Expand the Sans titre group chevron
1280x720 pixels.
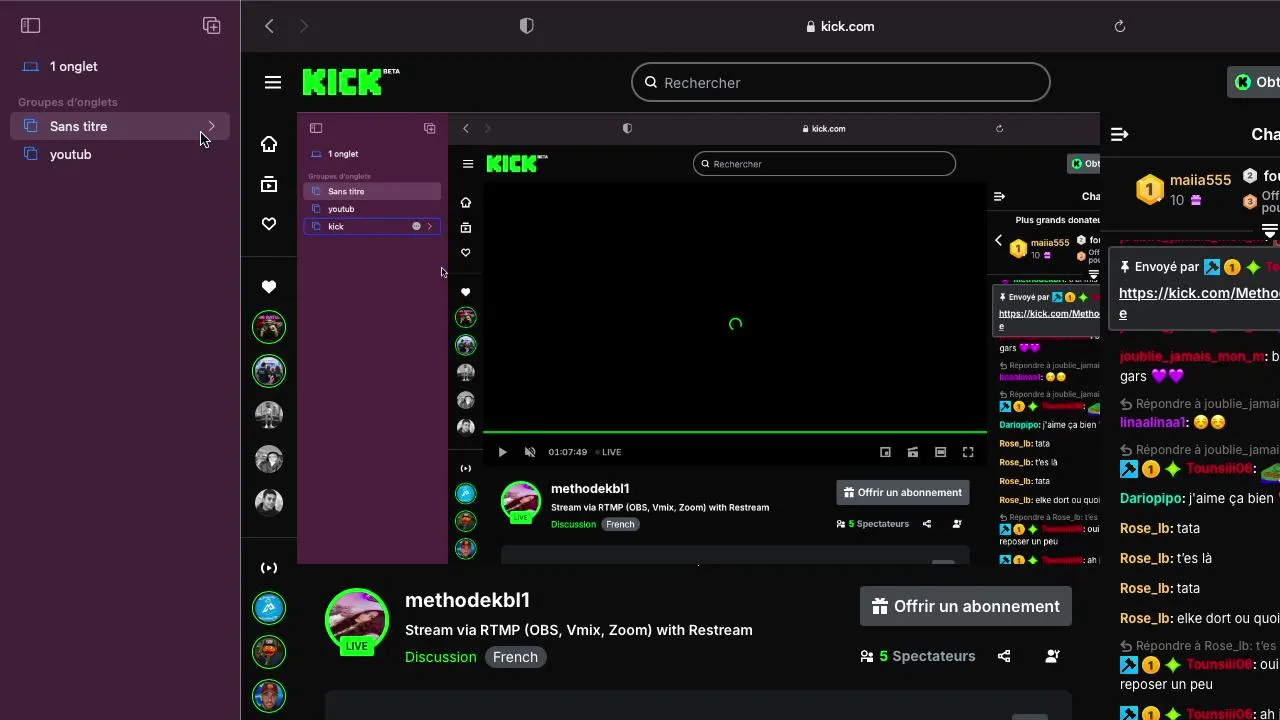211,126
